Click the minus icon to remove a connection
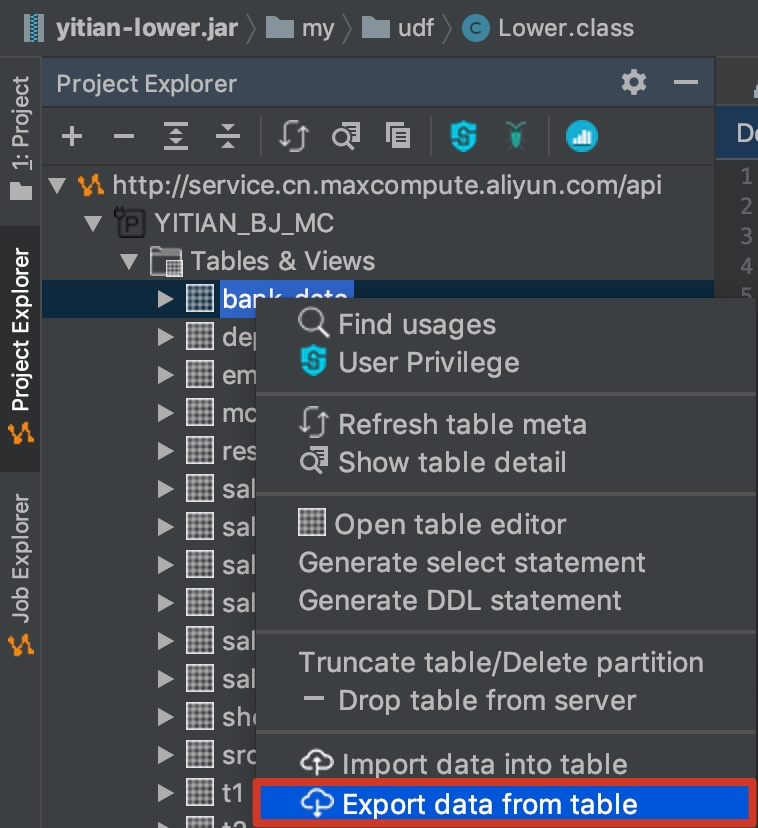 [x=124, y=137]
